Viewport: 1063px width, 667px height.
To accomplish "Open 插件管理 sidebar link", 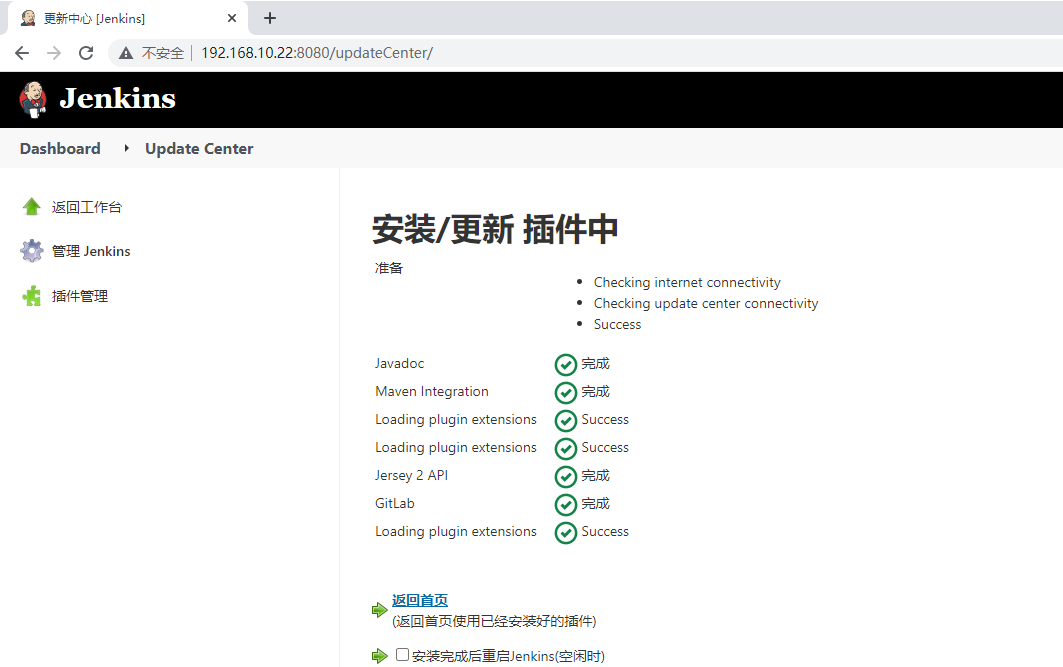I will pos(80,296).
